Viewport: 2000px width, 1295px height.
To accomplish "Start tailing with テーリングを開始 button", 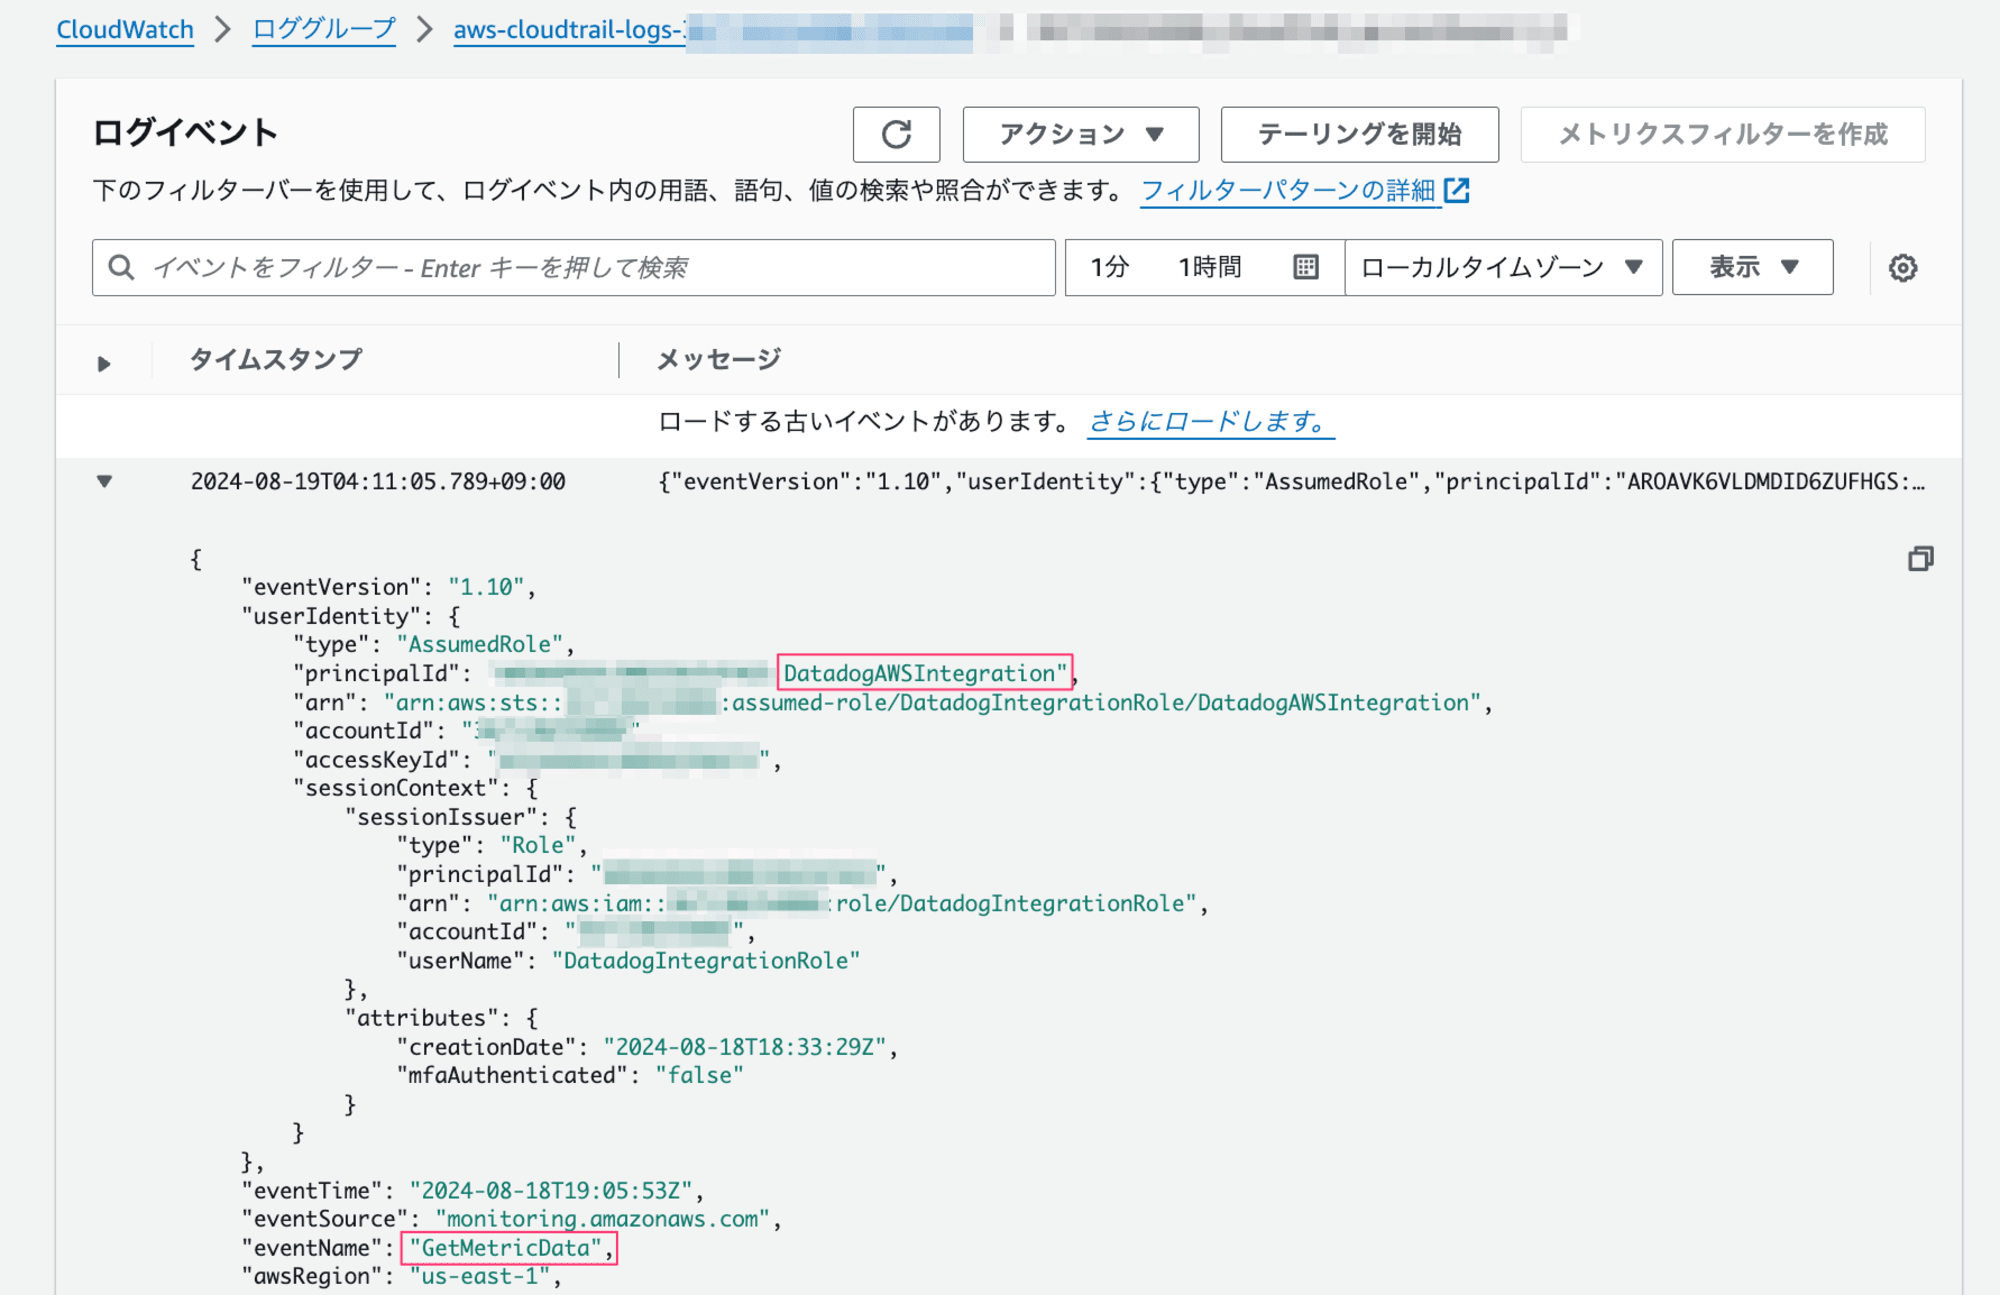I will coord(1359,134).
